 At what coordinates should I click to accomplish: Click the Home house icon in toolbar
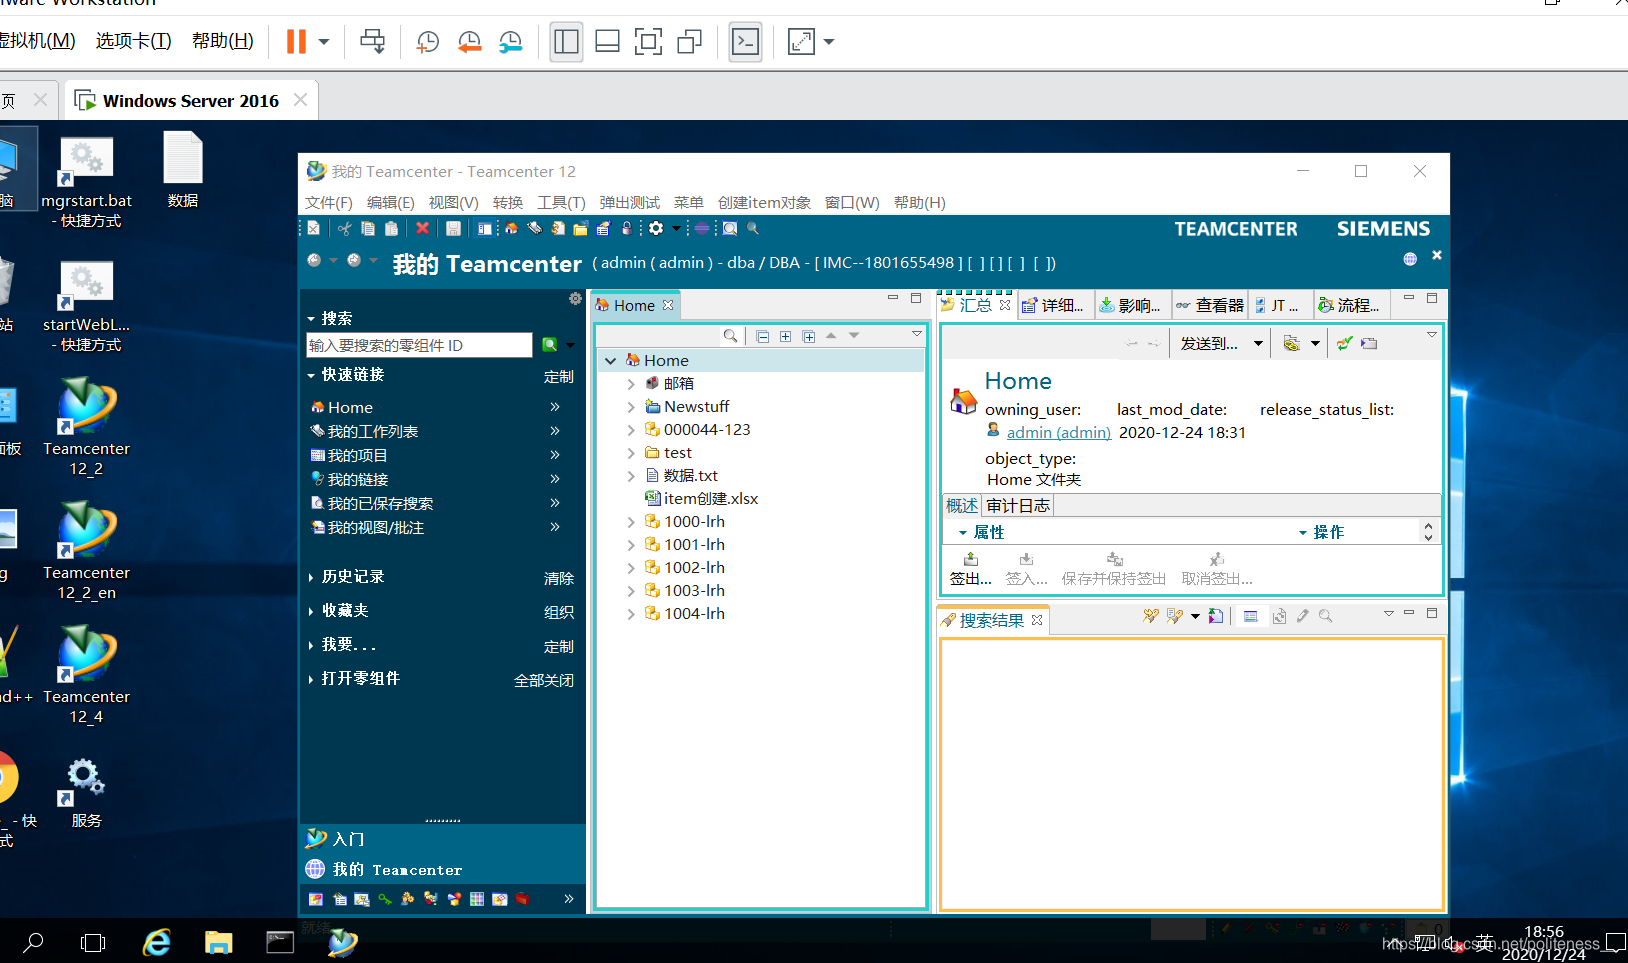click(x=511, y=229)
